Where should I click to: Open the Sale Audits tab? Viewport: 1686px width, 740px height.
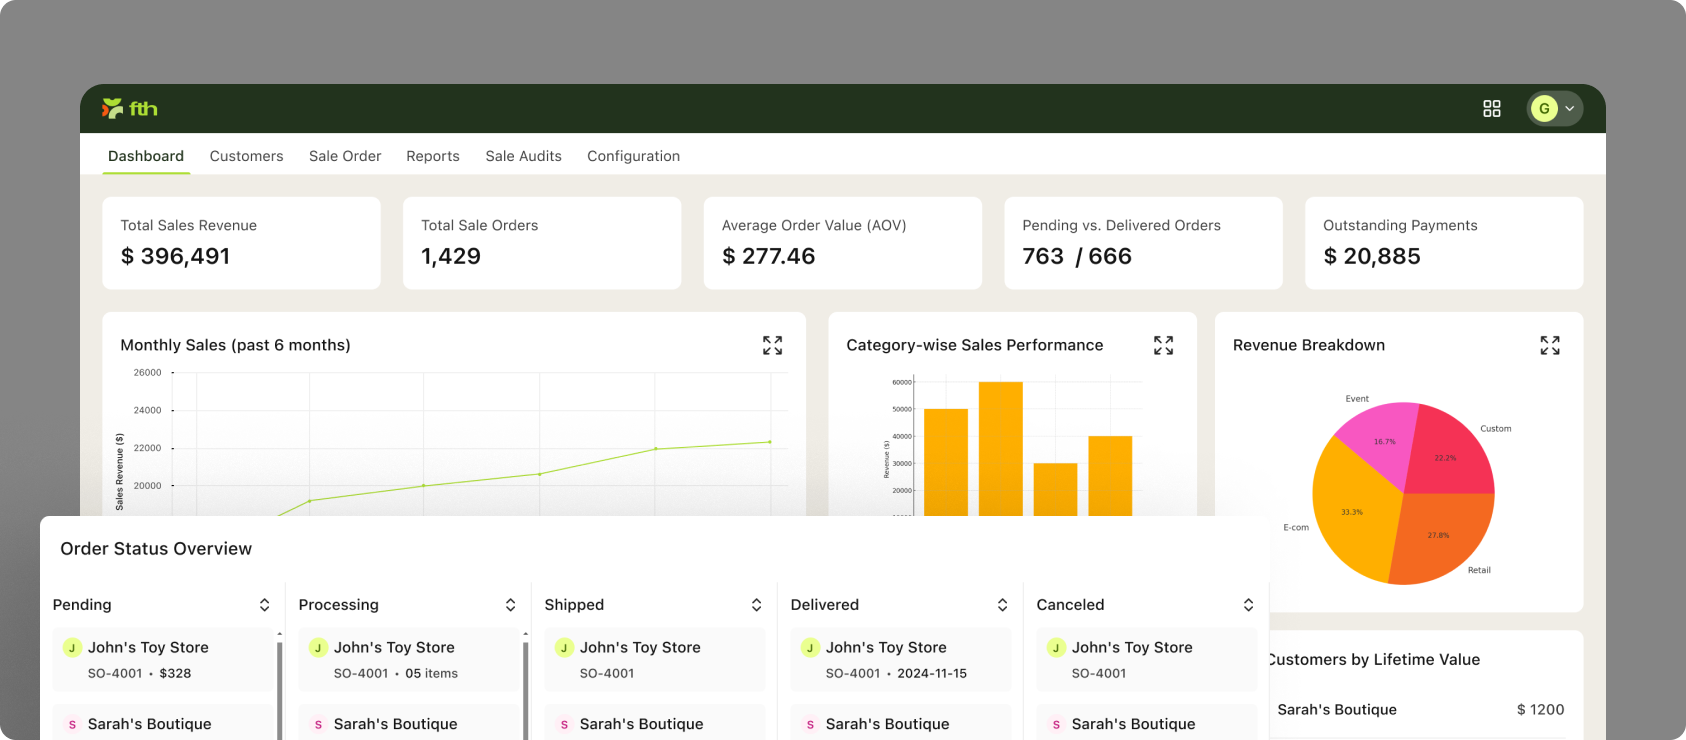pos(523,156)
